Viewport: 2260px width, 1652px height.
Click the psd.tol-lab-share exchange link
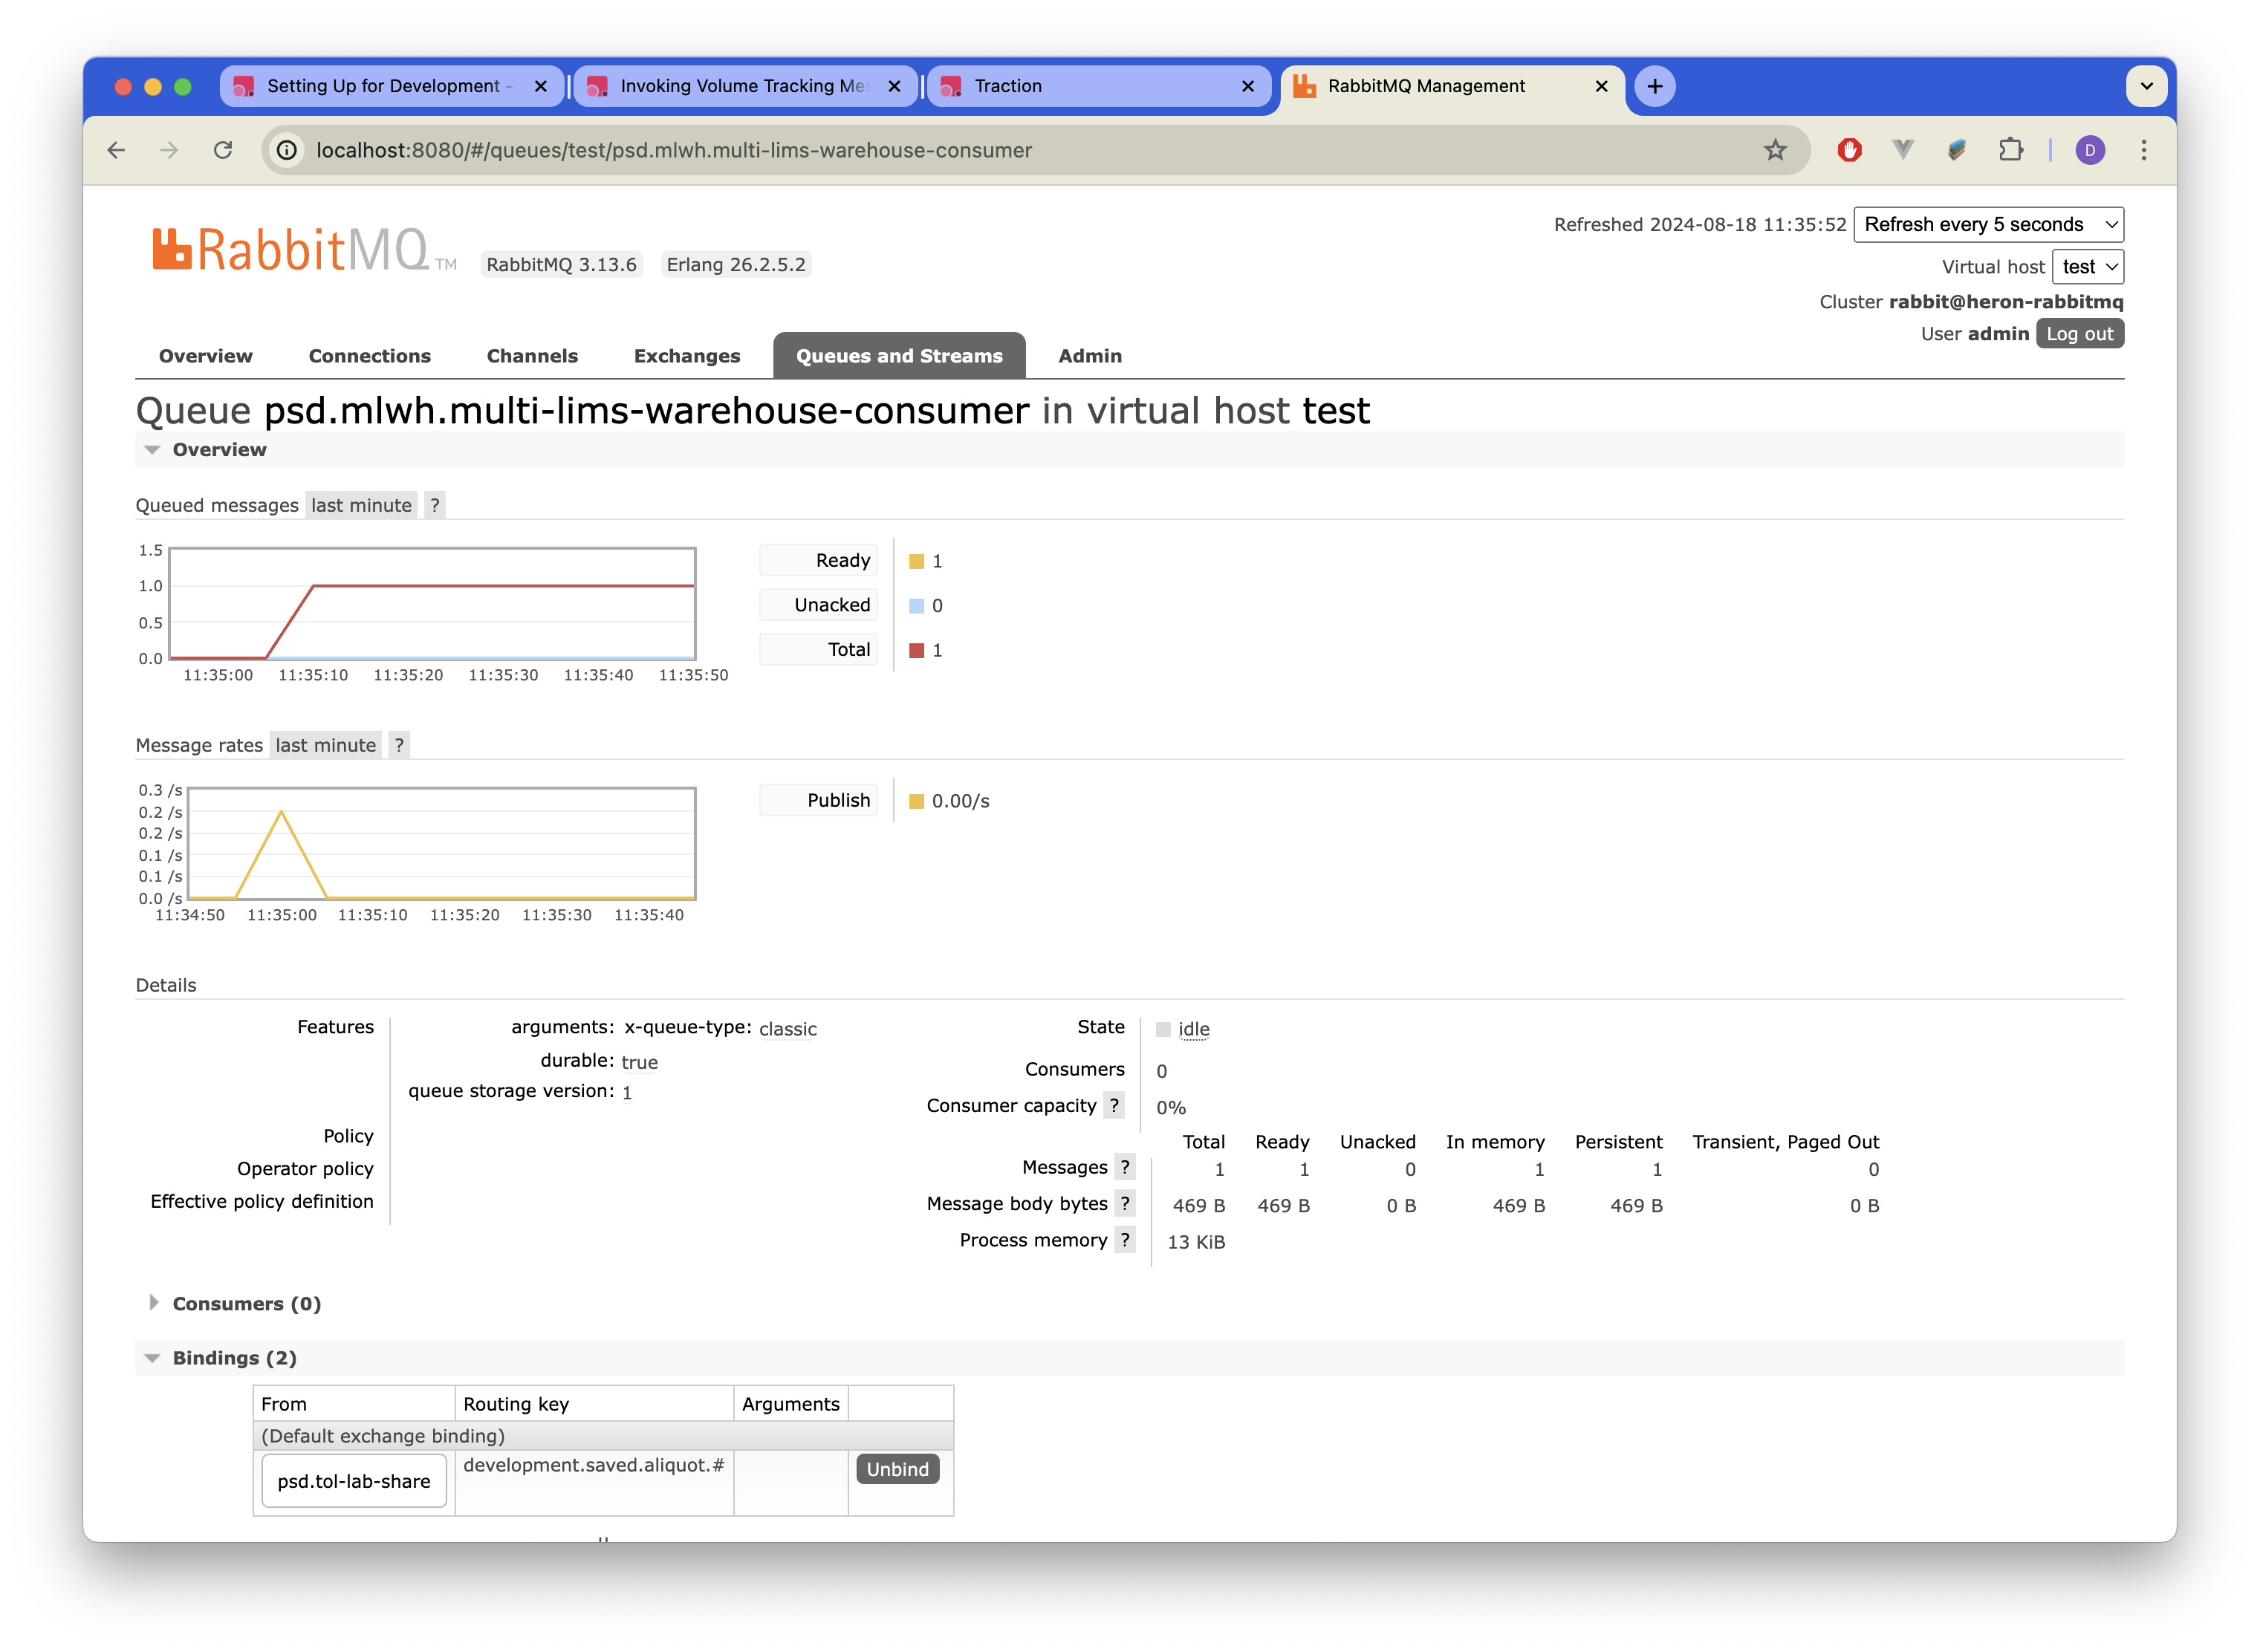pyautogui.click(x=354, y=1481)
